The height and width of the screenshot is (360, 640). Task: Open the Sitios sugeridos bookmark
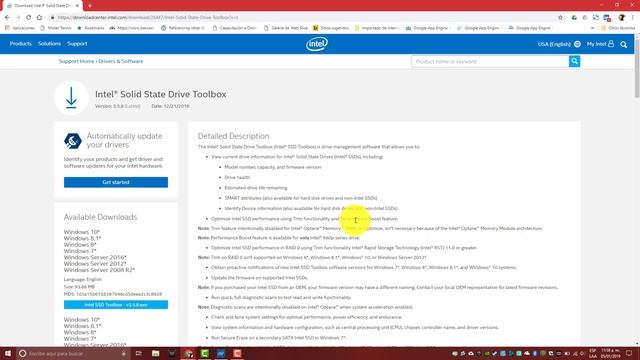point(331,28)
